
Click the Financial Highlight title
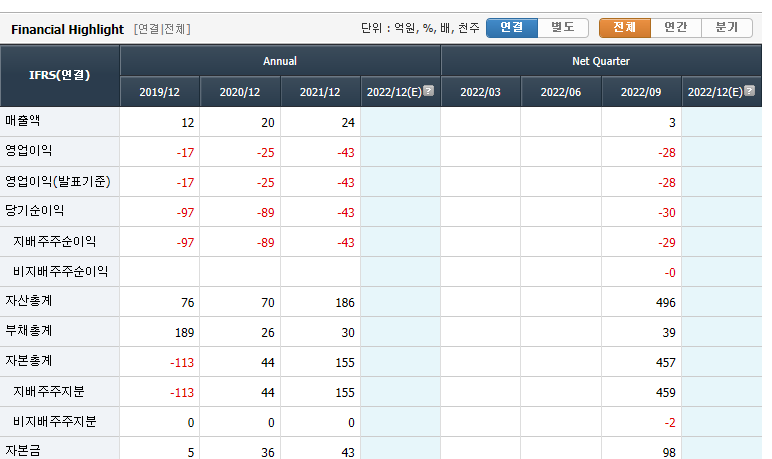click(67, 30)
